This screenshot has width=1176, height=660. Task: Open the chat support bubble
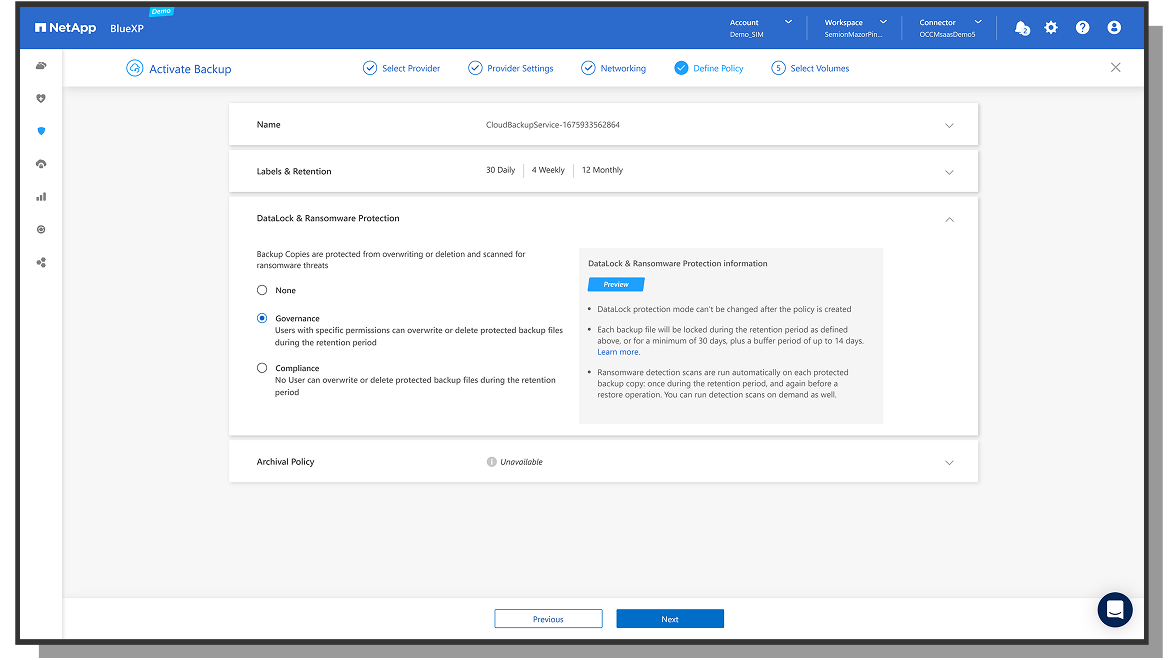pos(1114,610)
